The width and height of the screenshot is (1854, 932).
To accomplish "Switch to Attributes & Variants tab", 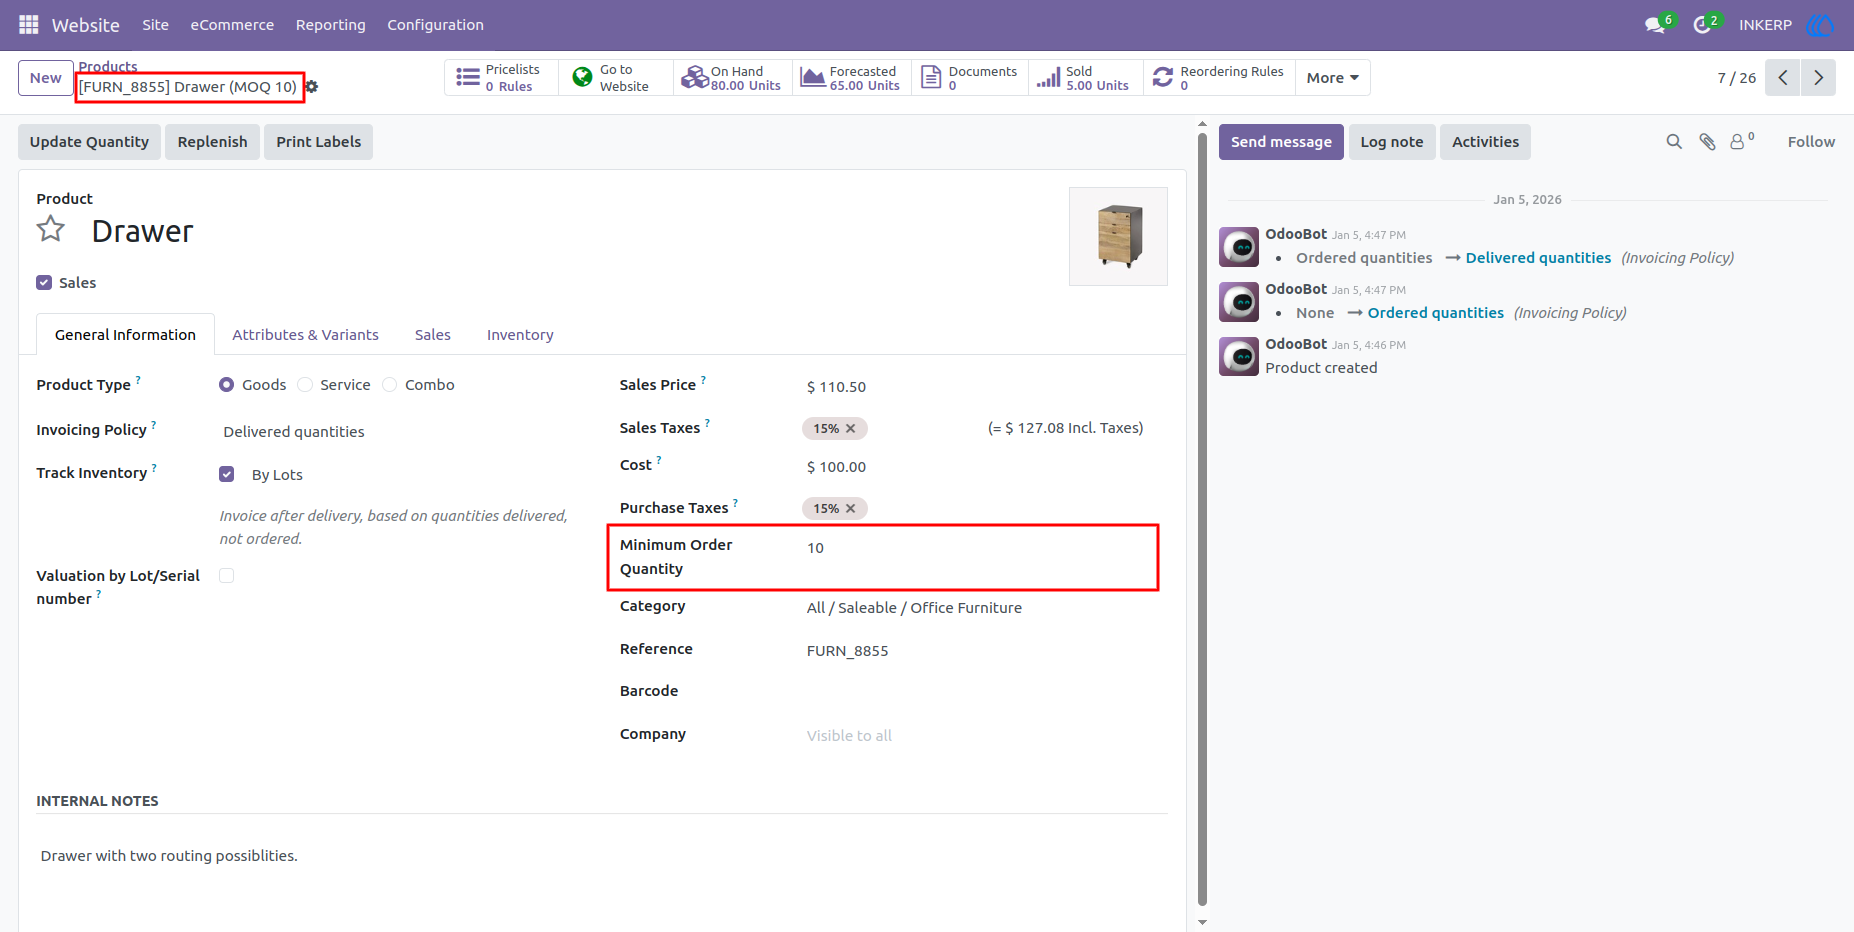I will click(305, 335).
